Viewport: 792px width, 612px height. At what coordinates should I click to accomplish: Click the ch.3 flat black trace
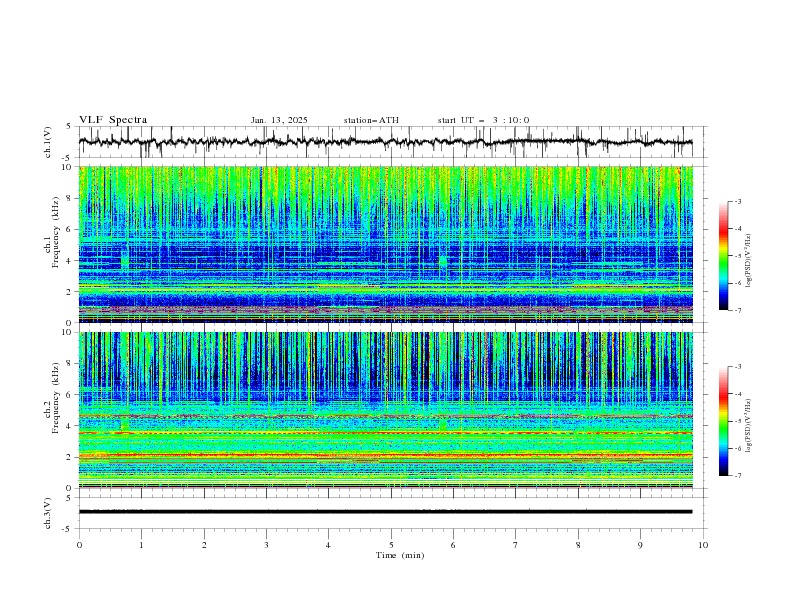click(385, 512)
